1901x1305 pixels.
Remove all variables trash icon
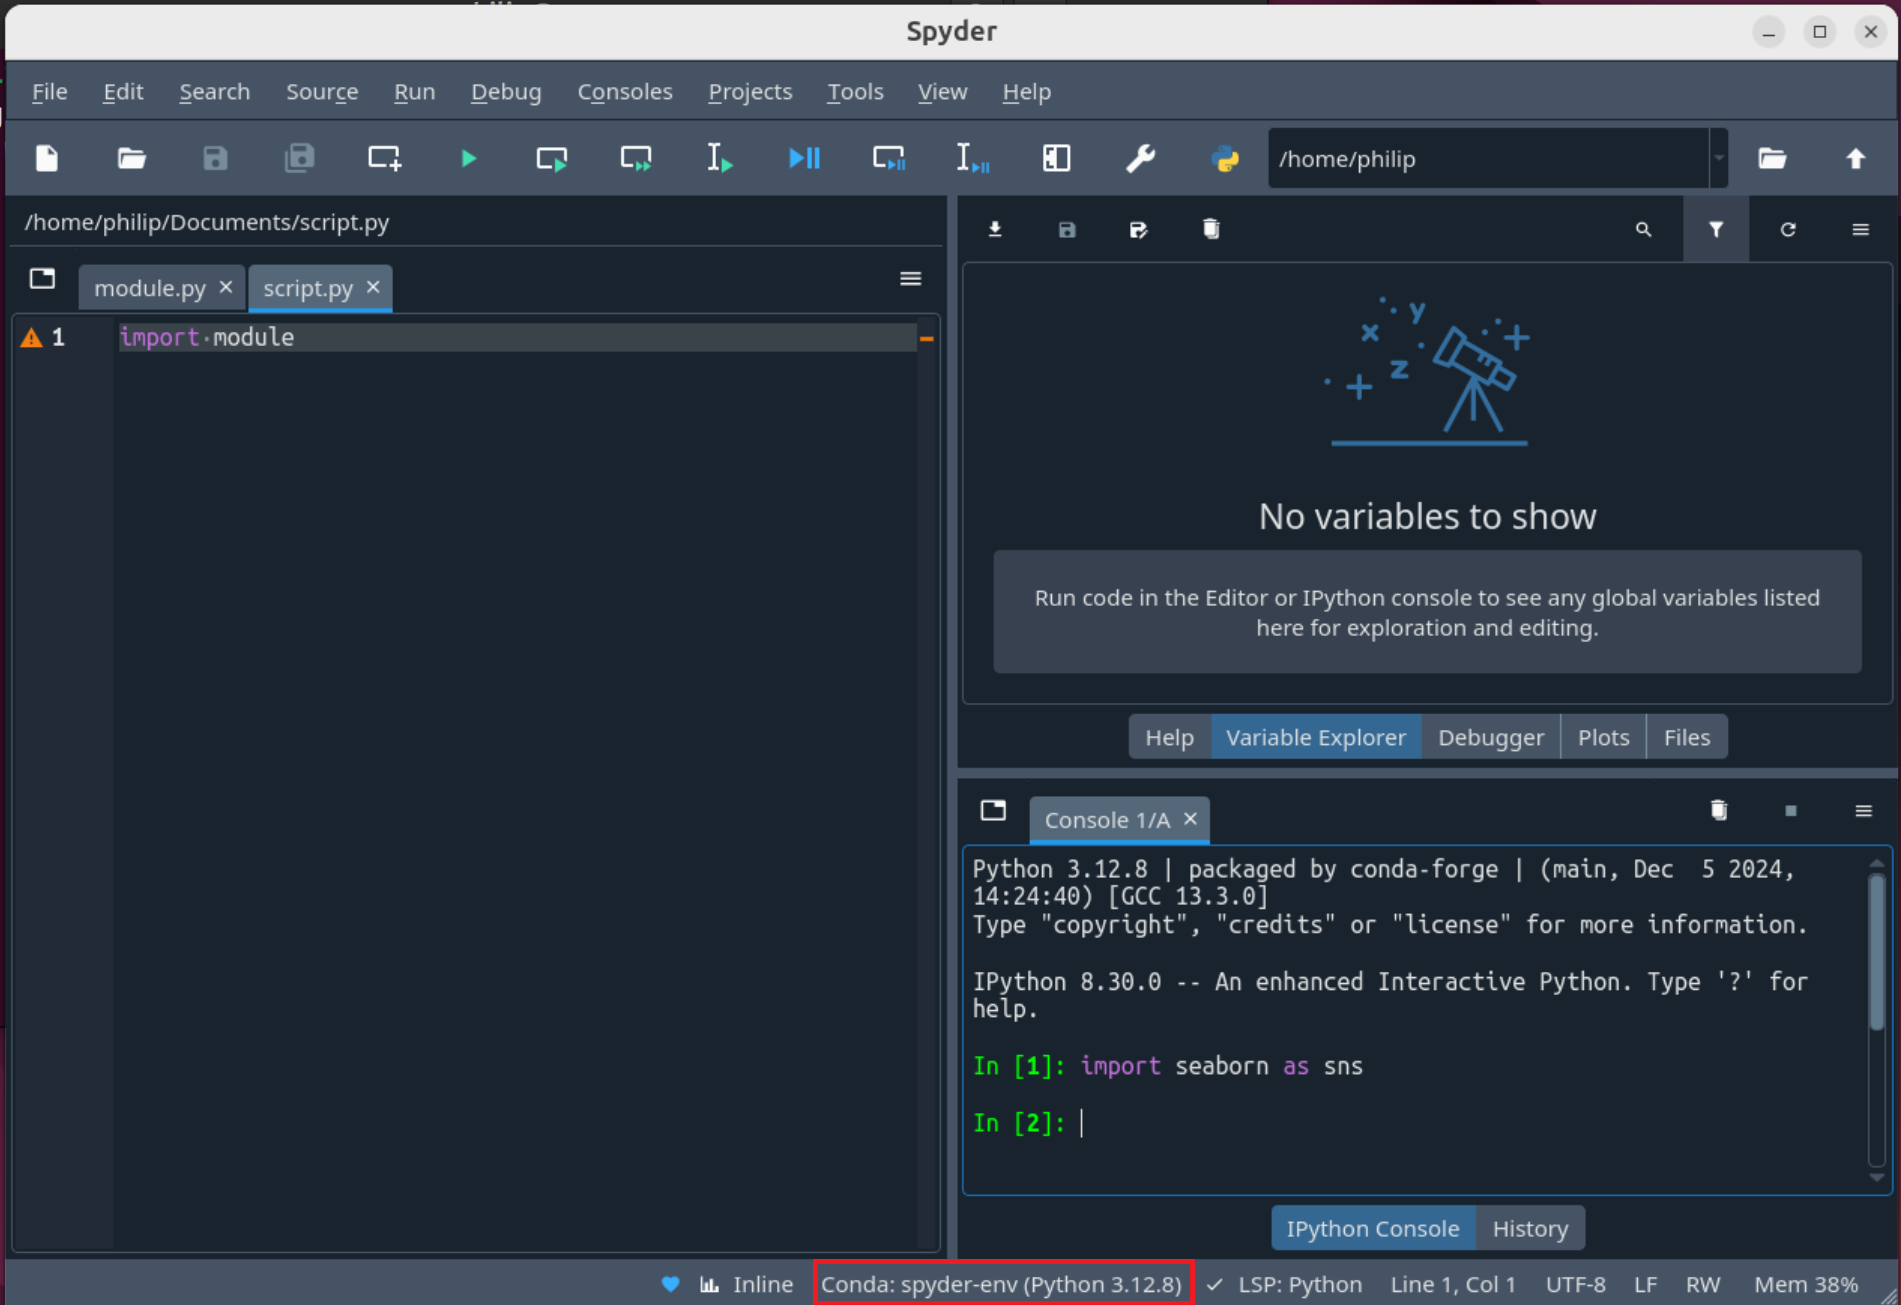click(1211, 229)
